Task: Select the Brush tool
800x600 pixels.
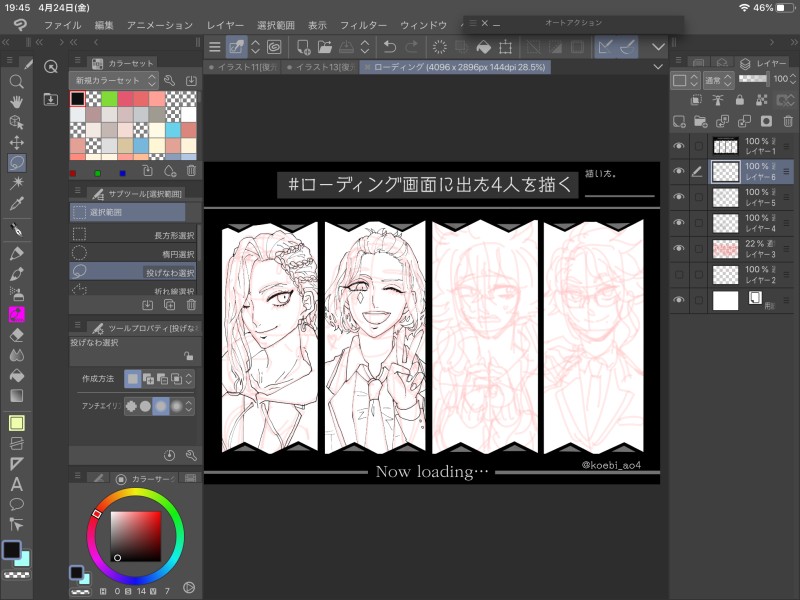Action: pyautogui.click(x=16, y=273)
